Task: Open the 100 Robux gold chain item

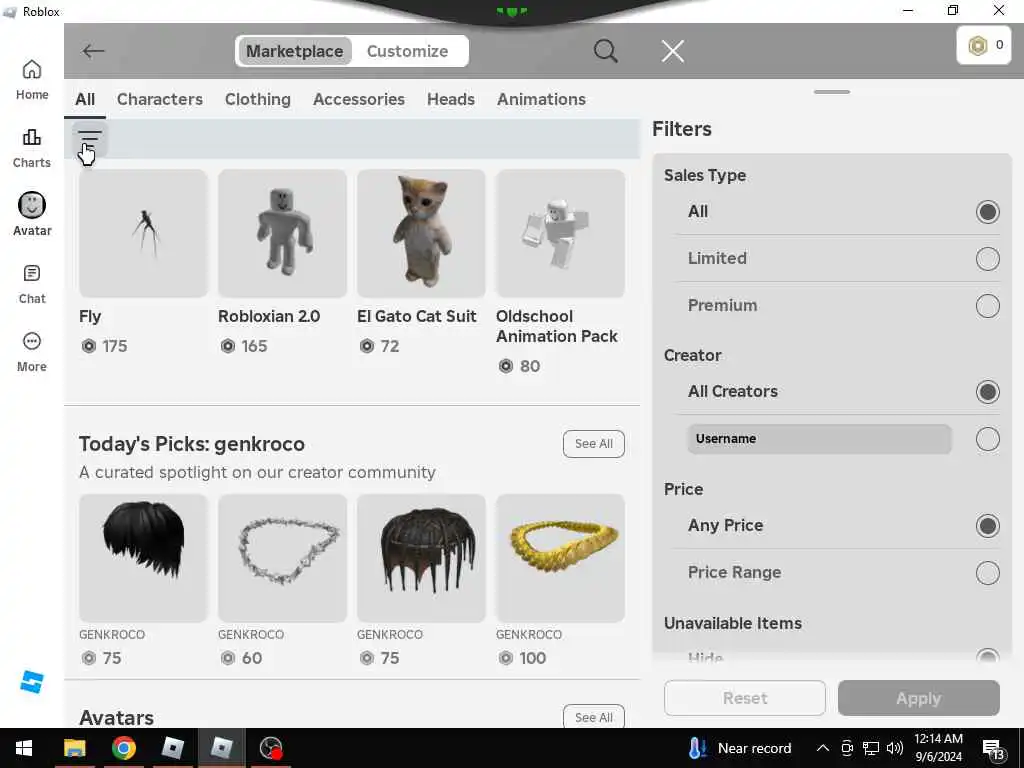Action: [560, 558]
